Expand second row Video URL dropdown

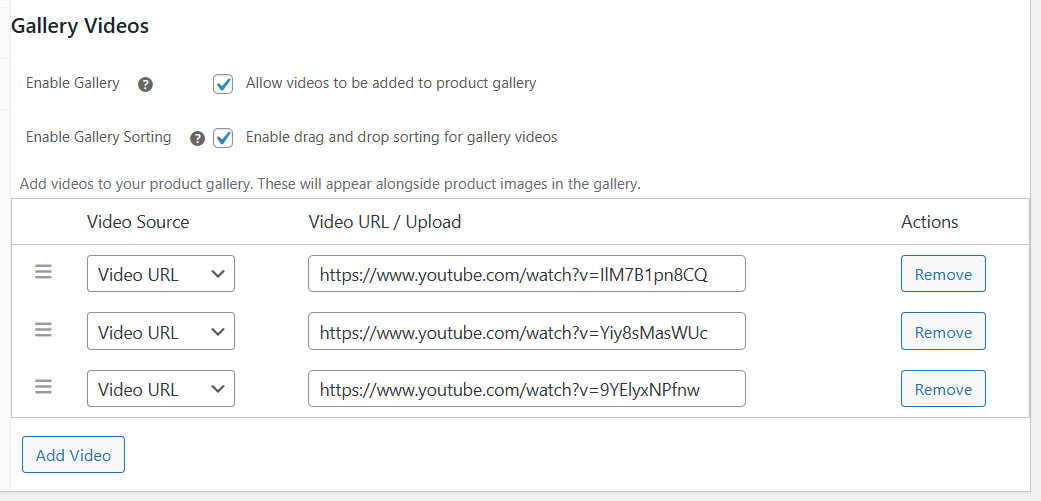coord(161,332)
